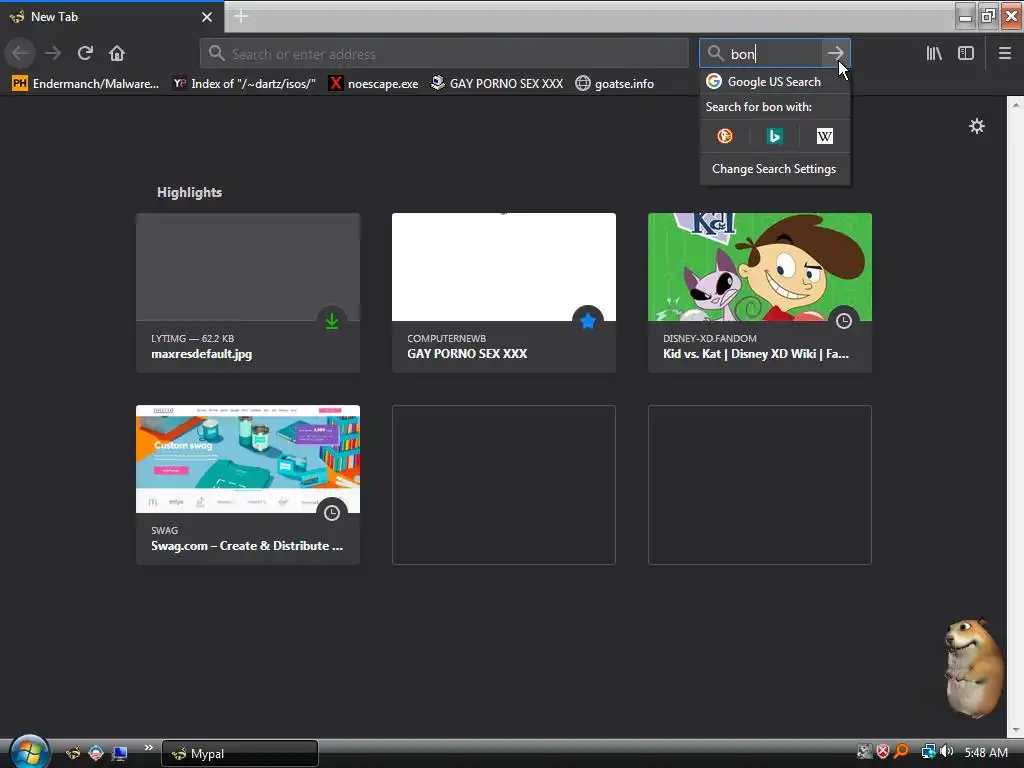The height and width of the screenshot is (768, 1024).
Task: Click the red security shield tray icon
Action: tap(883, 752)
